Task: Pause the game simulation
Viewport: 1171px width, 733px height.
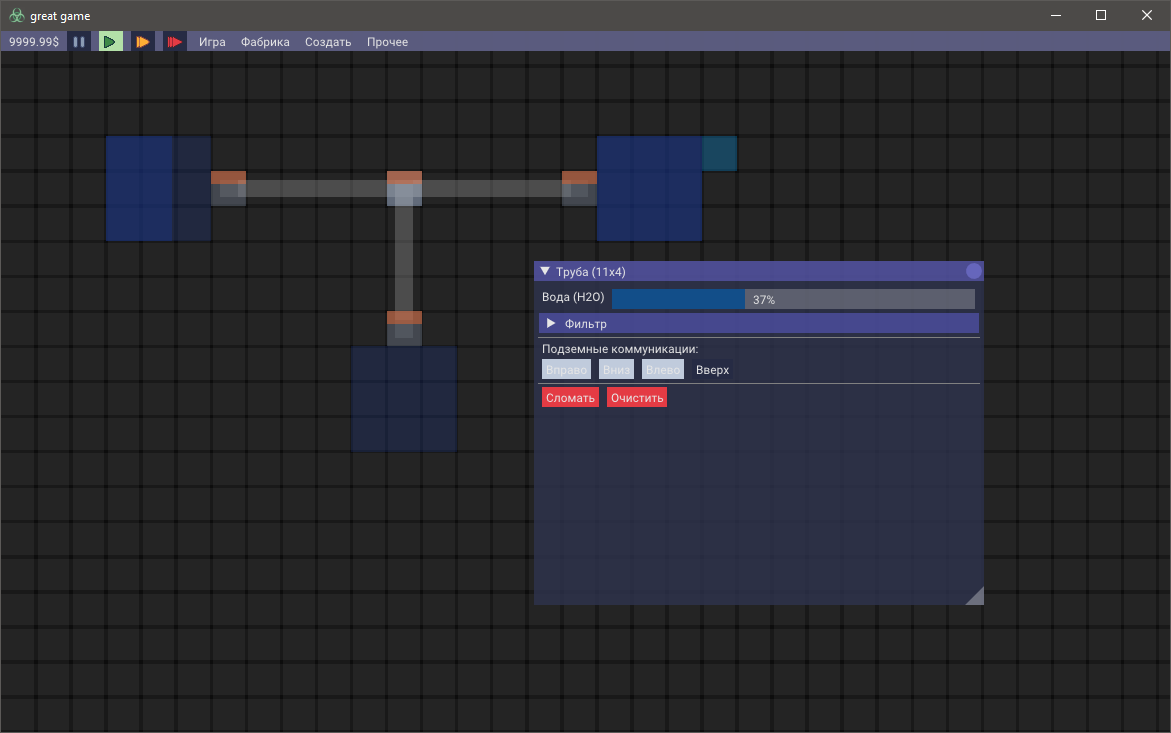Action: (78, 42)
